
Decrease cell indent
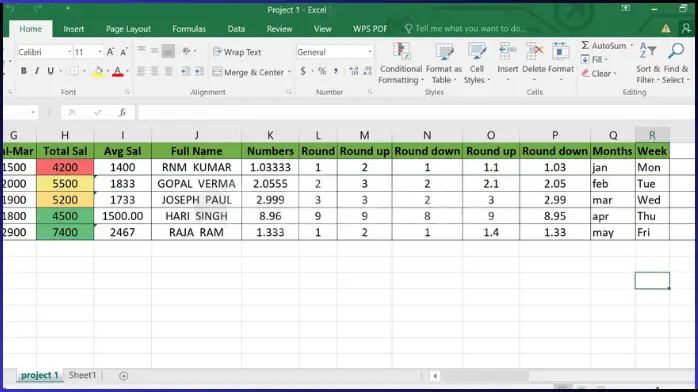click(185, 71)
